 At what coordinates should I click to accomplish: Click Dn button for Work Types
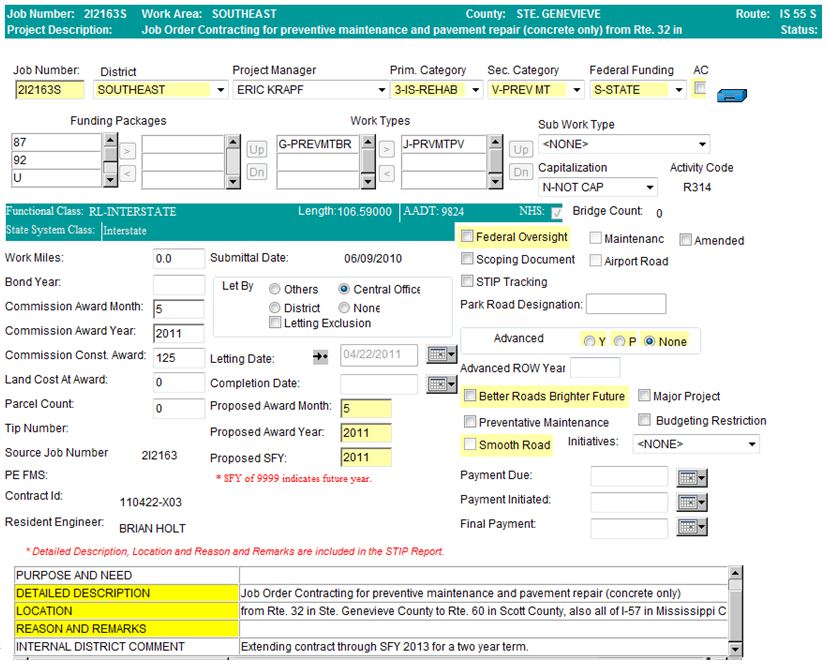click(521, 172)
